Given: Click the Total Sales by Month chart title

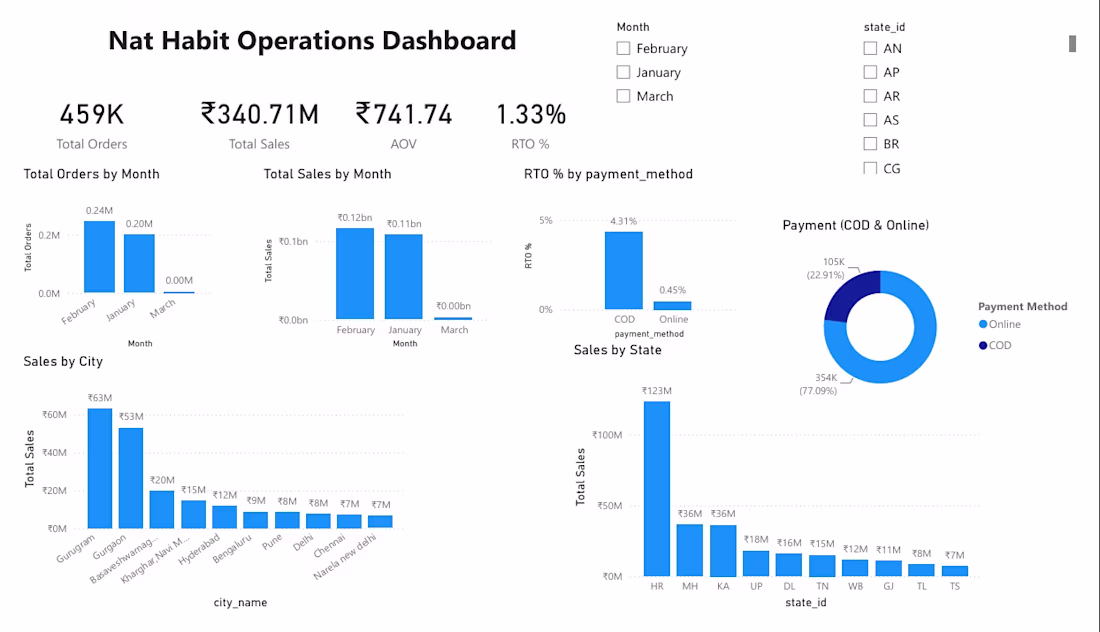Looking at the screenshot, I should pos(328,174).
